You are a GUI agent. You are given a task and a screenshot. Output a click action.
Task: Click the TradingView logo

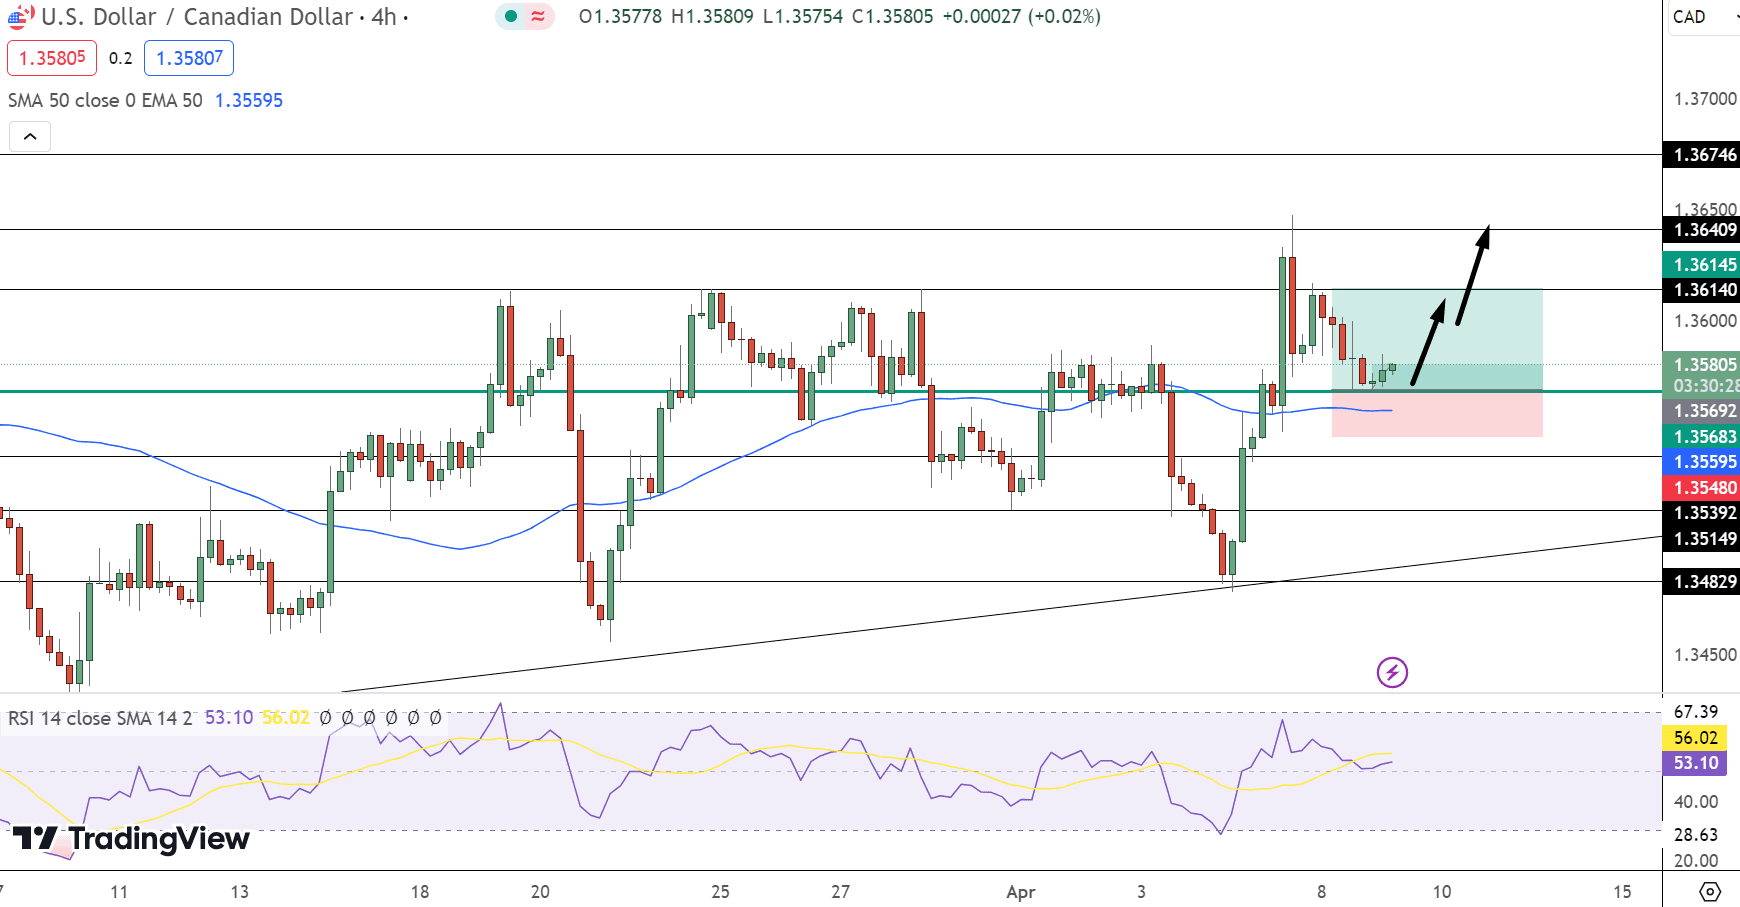pyautogui.click(x=130, y=838)
